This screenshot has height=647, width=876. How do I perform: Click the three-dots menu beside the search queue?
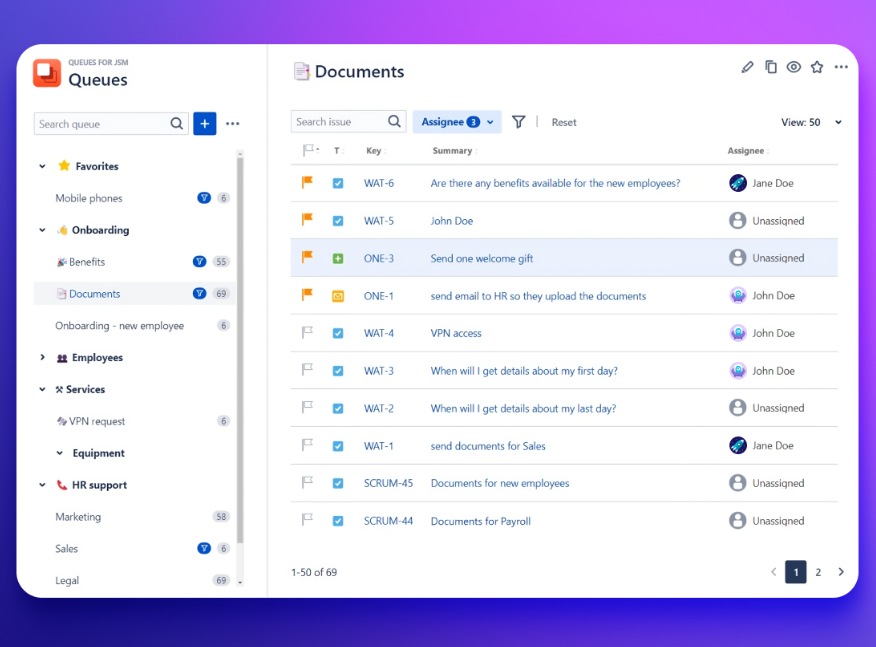232,122
